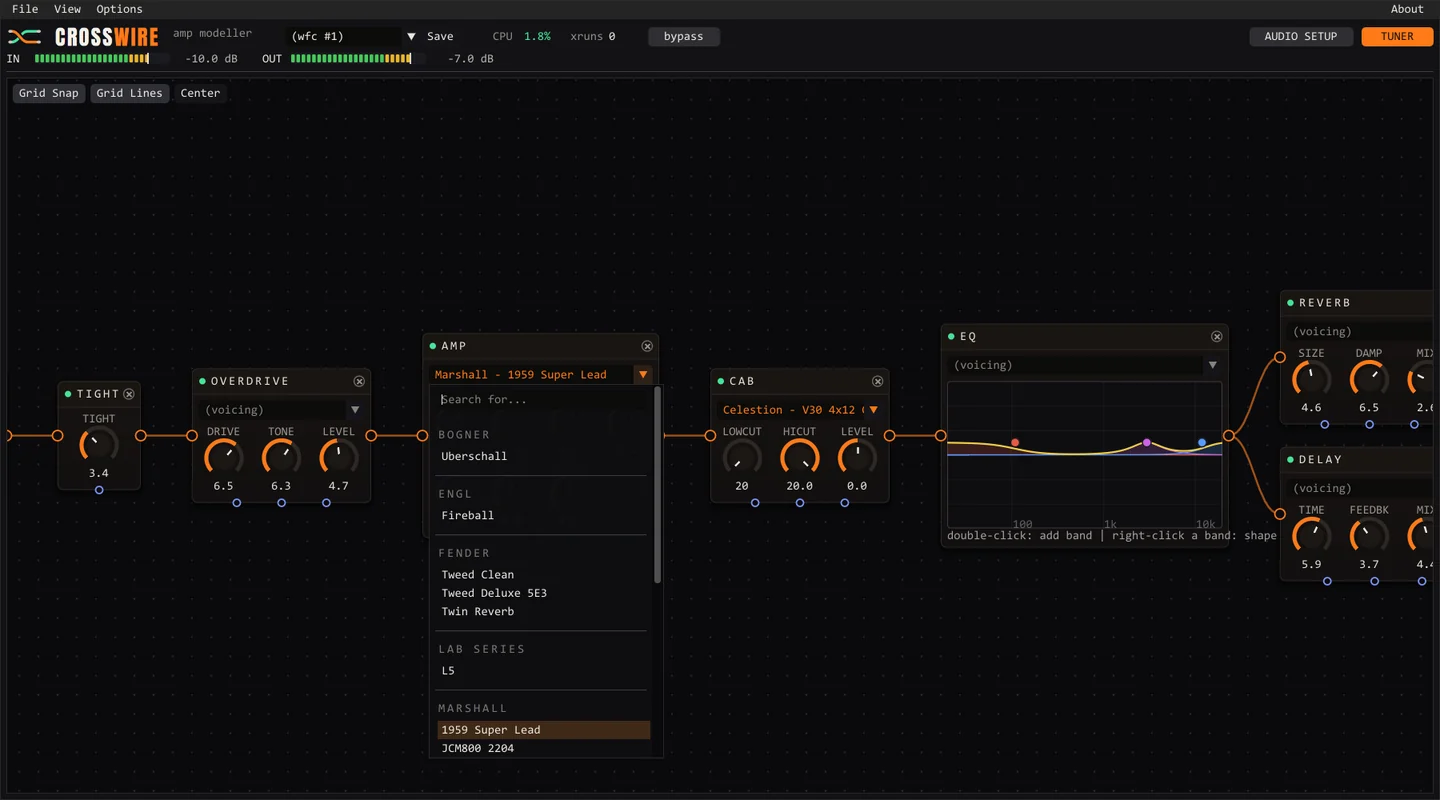The image size is (1440, 800).
Task: Select Fireball amp from the list
Action: (543, 516)
